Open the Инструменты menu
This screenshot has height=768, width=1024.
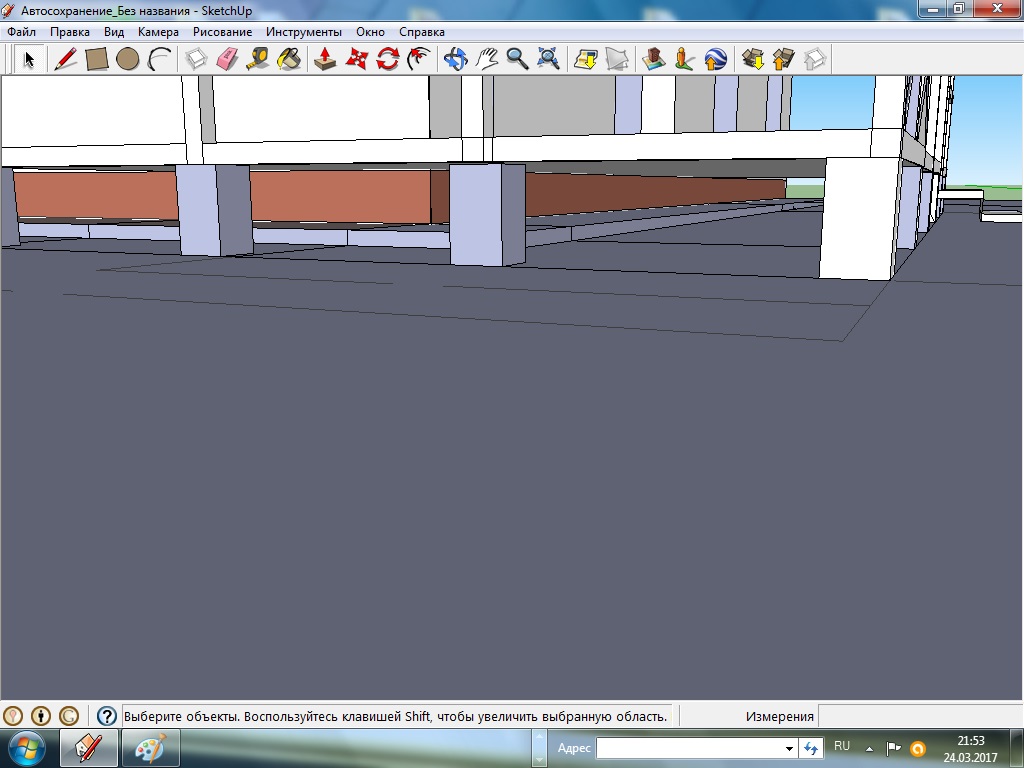pyautogui.click(x=303, y=32)
